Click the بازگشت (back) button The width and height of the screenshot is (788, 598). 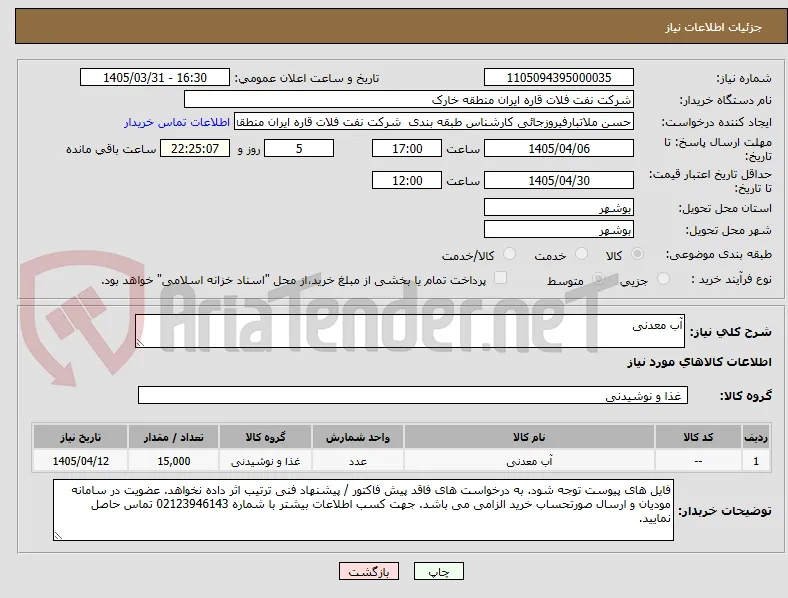(369, 571)
